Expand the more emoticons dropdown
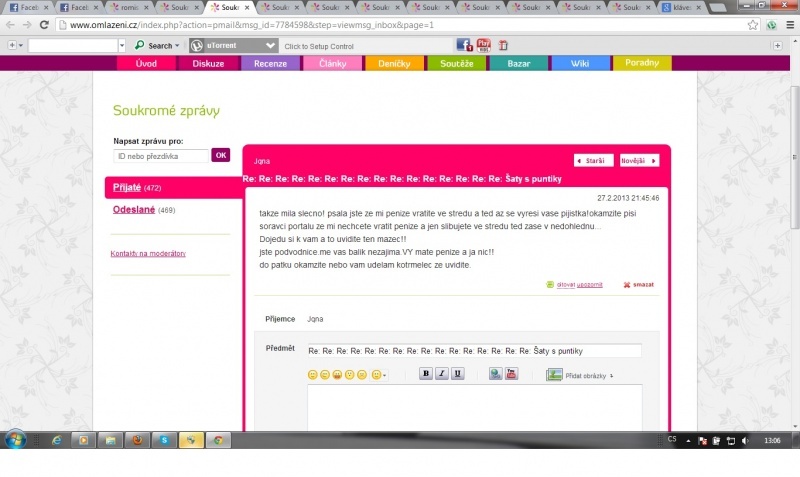The image size is (800, 477). coord(379,375)
